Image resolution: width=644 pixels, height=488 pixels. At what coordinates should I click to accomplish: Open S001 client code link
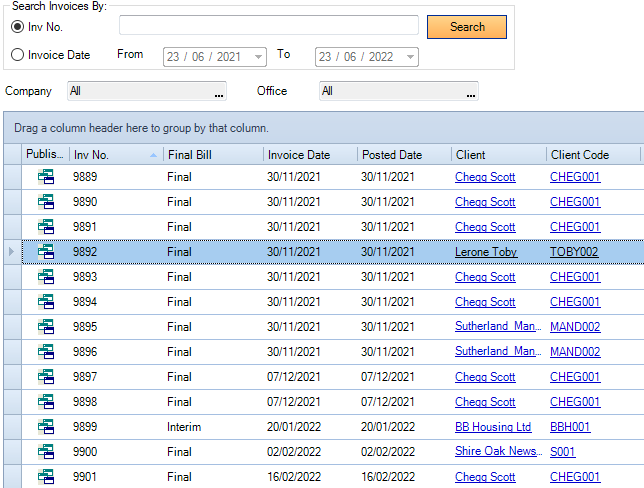tap(562, 452)
